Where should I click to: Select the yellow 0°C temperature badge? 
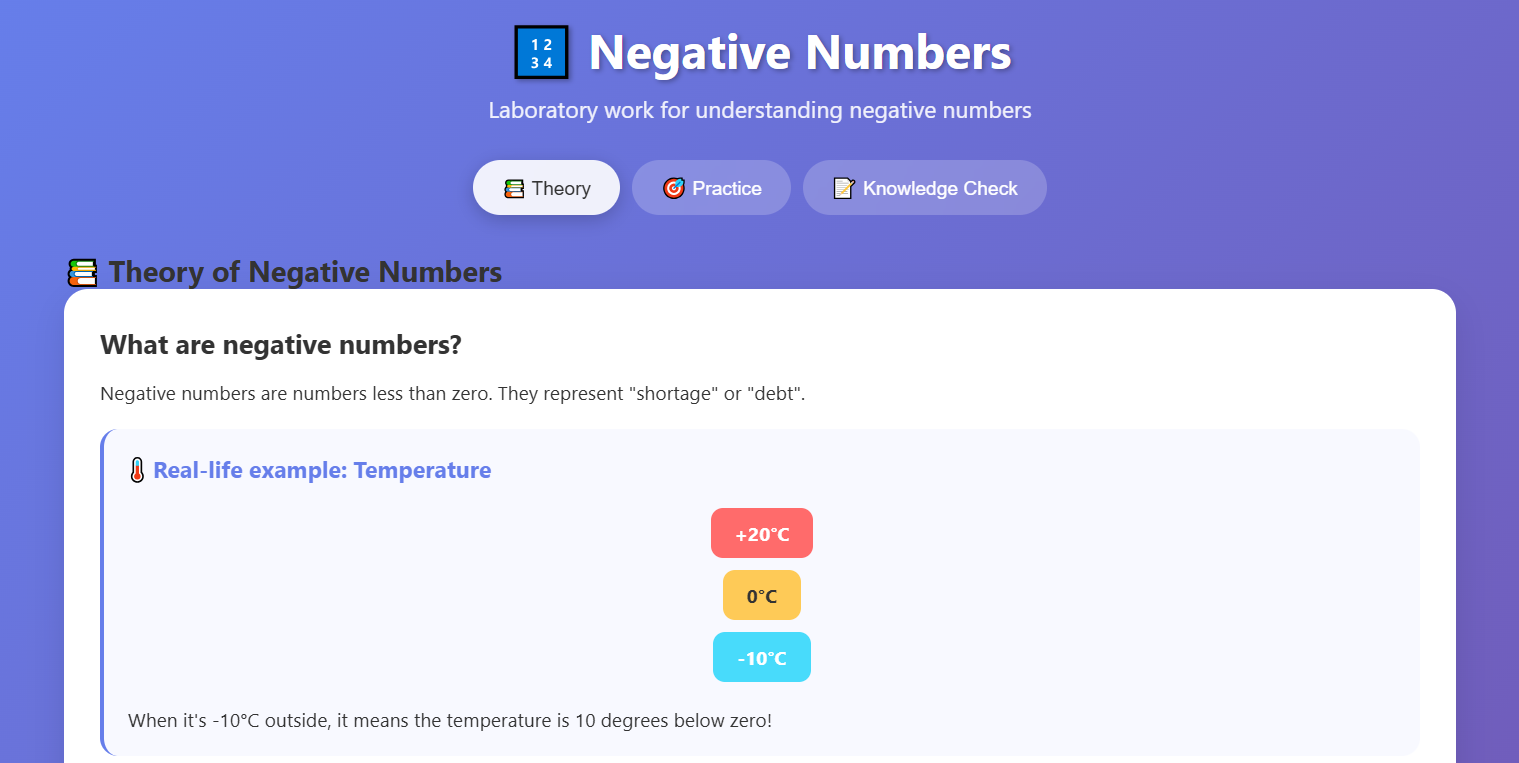(762, 595)
